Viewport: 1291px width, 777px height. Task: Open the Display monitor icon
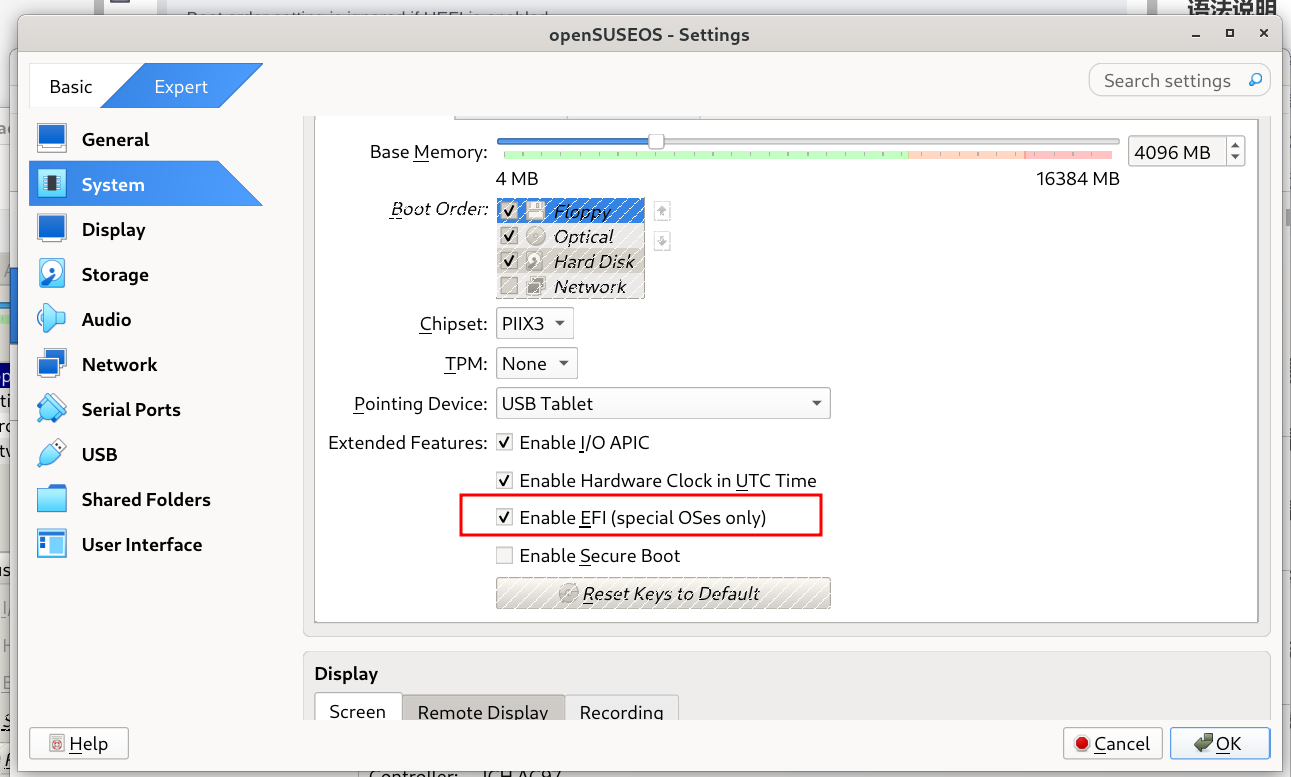(52, 229)
